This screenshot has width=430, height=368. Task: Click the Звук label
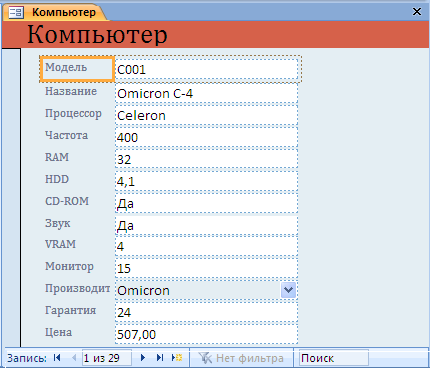(x=58, y=223)
